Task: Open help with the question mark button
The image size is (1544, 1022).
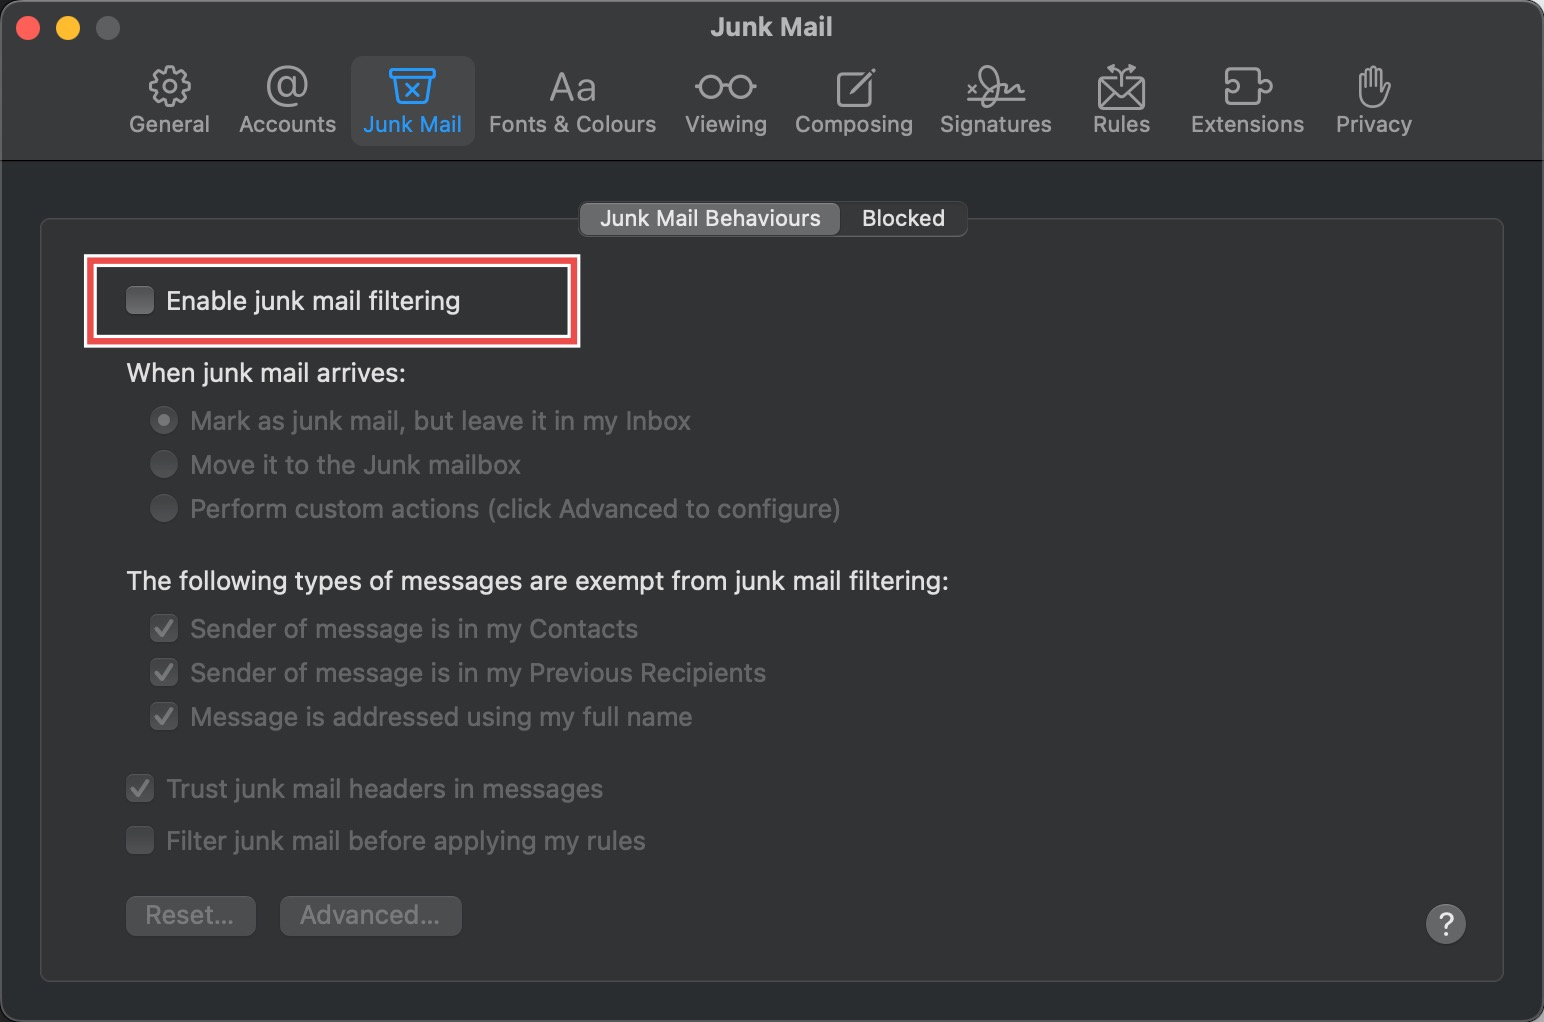Action: click(x=1445, y=924)
